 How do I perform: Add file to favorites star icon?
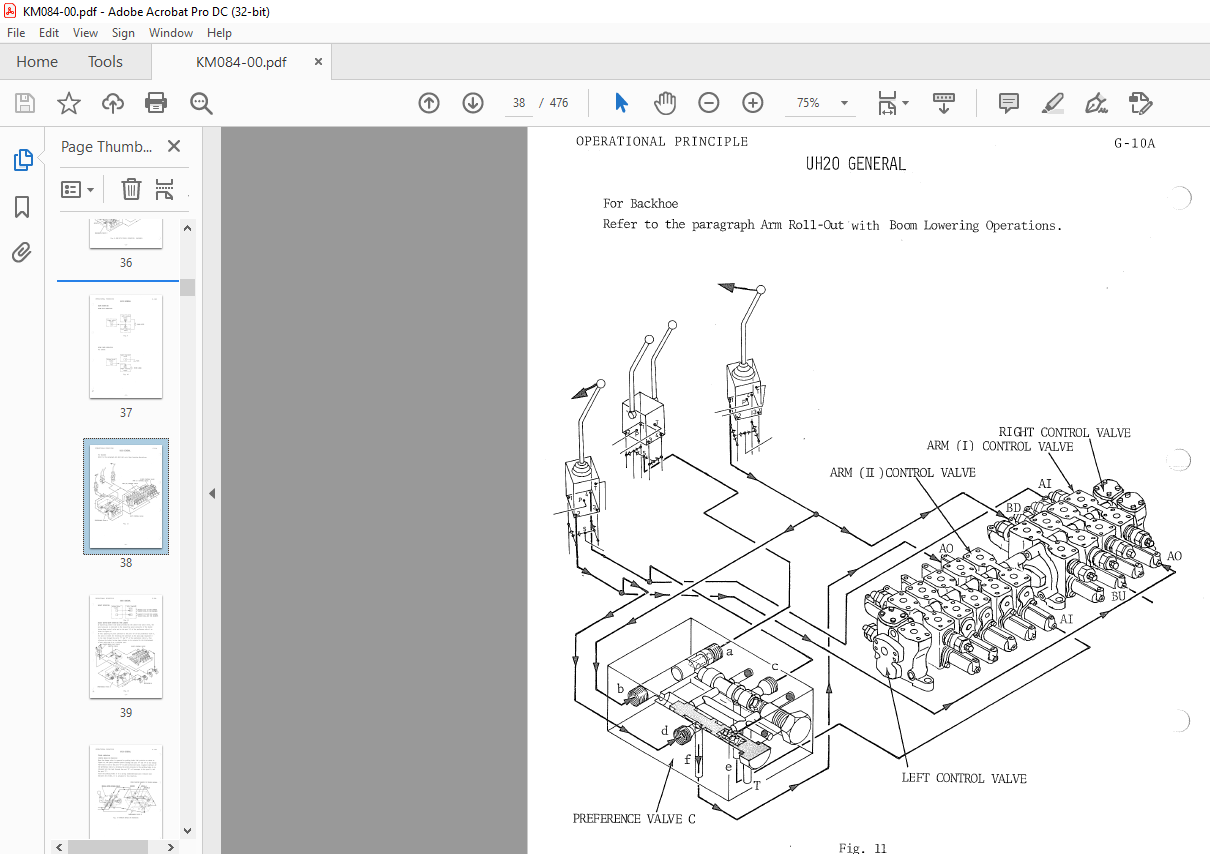(69, 103)
